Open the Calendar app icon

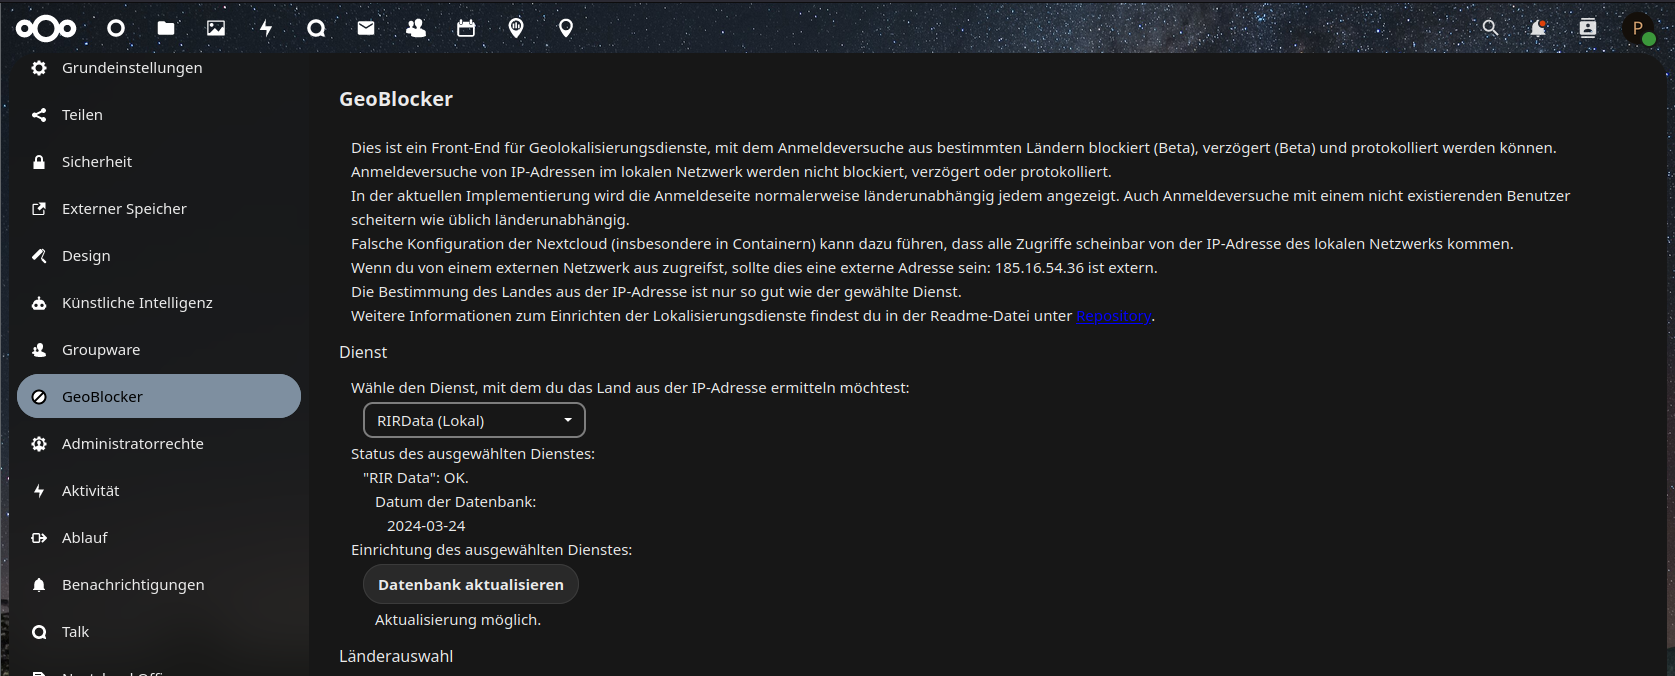click(x=466, y=28)
